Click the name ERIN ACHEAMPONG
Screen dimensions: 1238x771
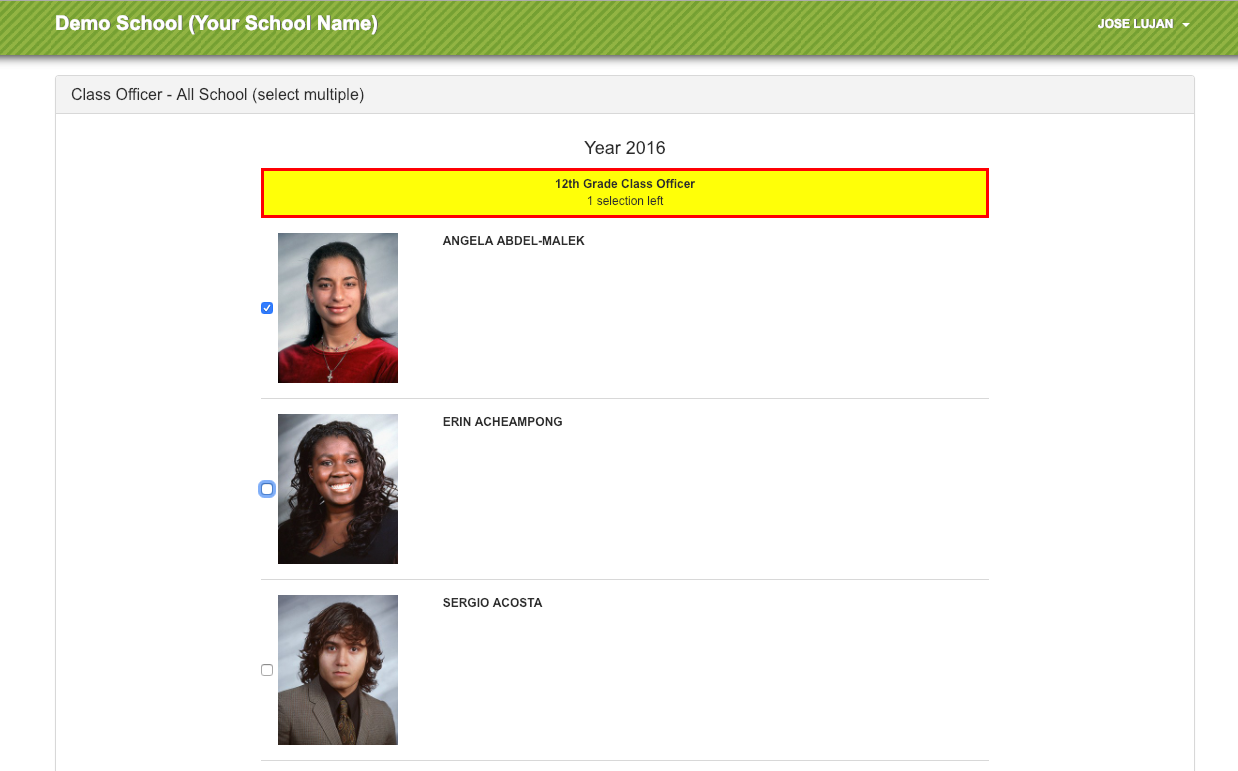(x=503, y=421)
